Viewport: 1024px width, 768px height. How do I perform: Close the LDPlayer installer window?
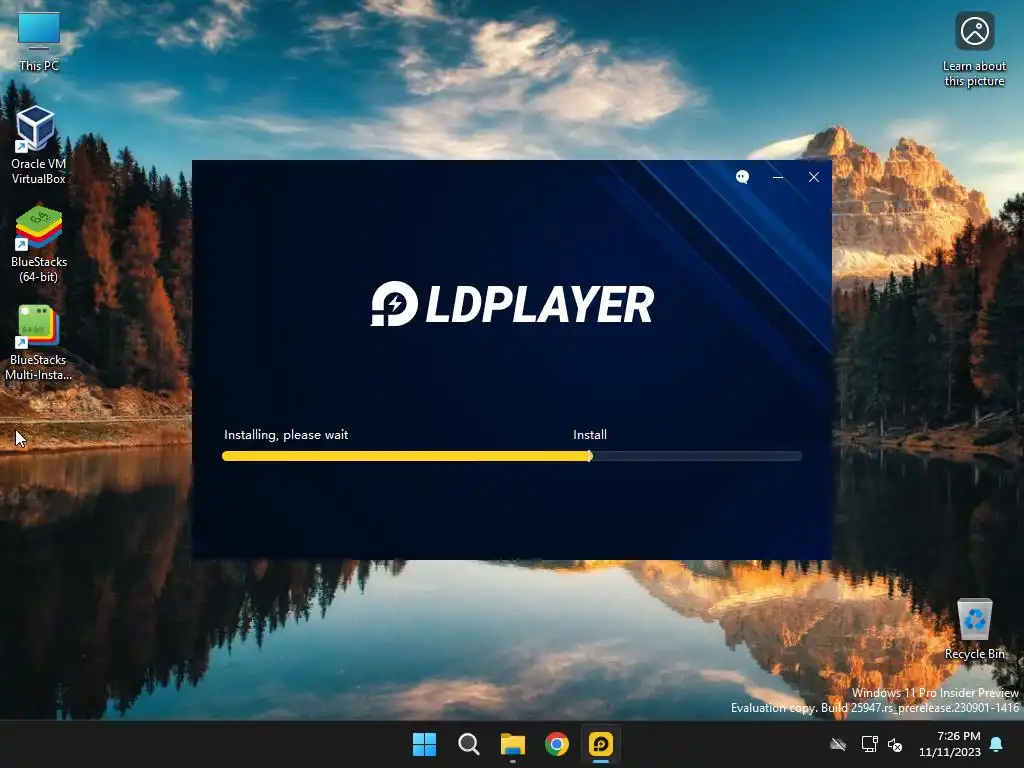(x=814, y=177)
